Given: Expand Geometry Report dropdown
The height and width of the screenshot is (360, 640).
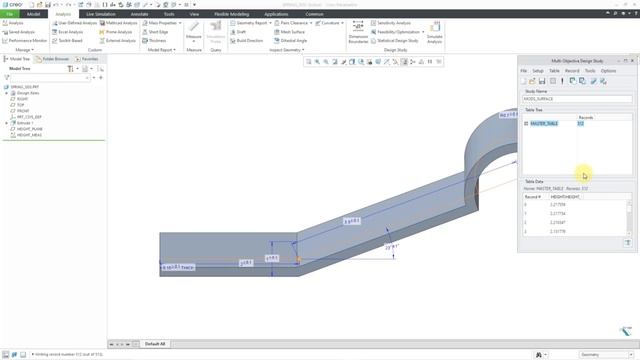Looking at the screenshot, I should 270,23.
